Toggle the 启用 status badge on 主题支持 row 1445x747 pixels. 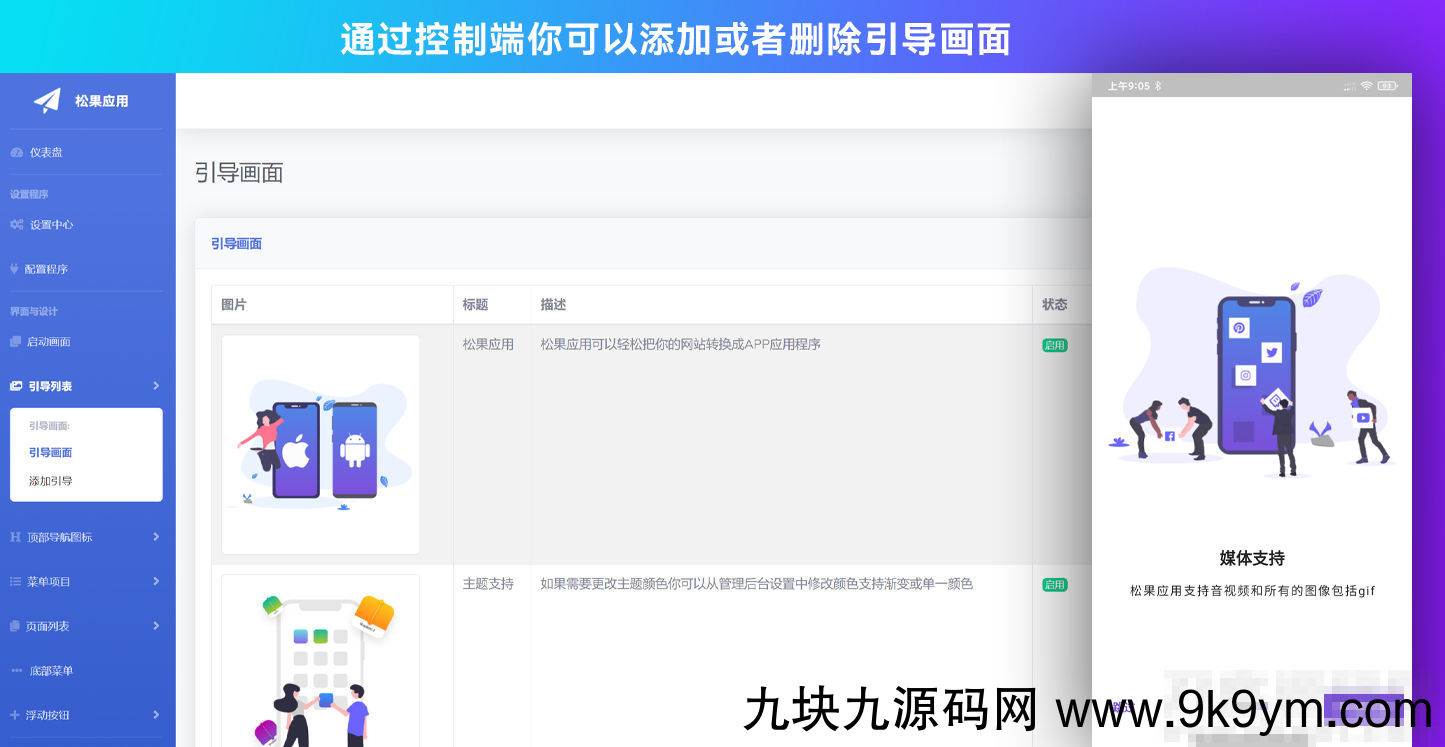[1055, 584]
